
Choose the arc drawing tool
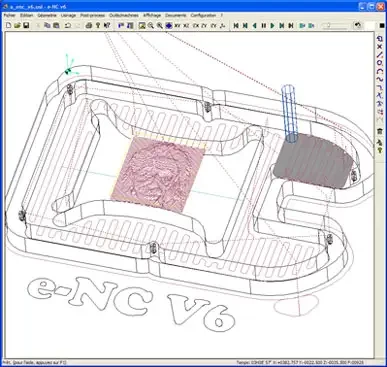coord(380,71)
